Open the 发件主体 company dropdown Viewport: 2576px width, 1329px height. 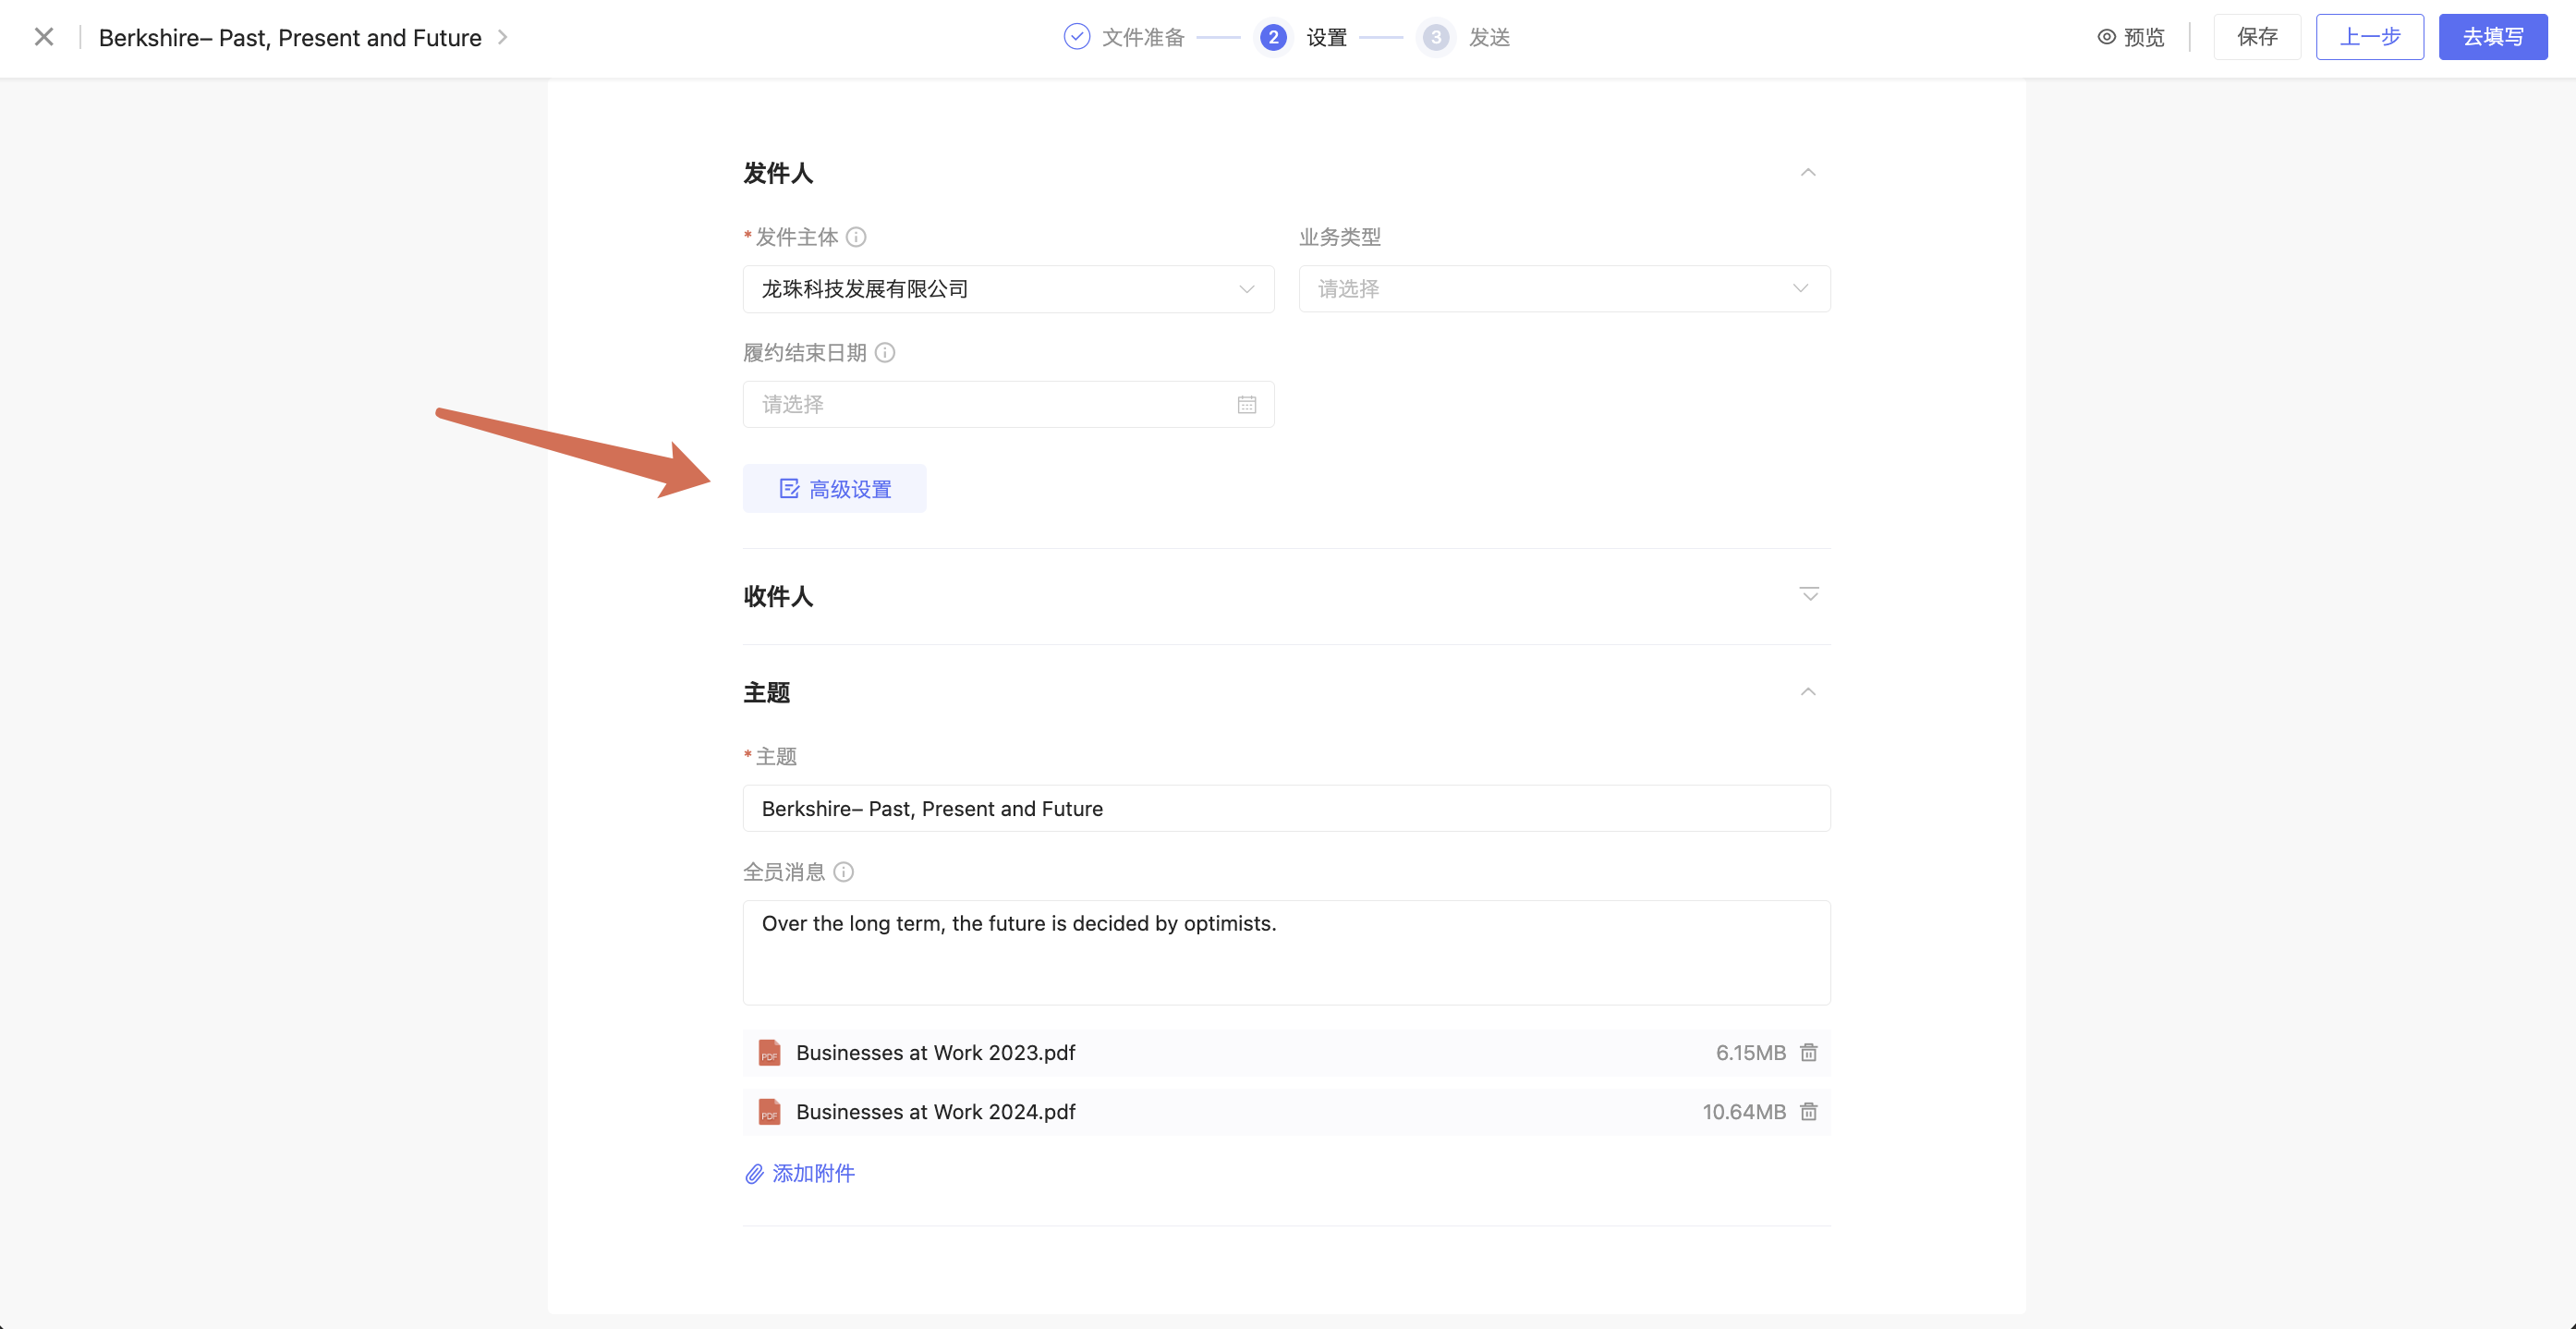(1008, 289)
